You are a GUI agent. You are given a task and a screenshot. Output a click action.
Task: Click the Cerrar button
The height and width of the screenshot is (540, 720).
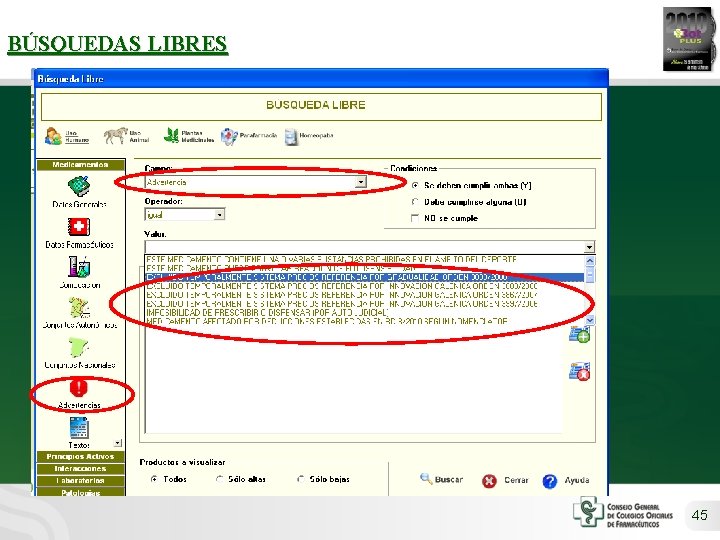tap(505, 480)
